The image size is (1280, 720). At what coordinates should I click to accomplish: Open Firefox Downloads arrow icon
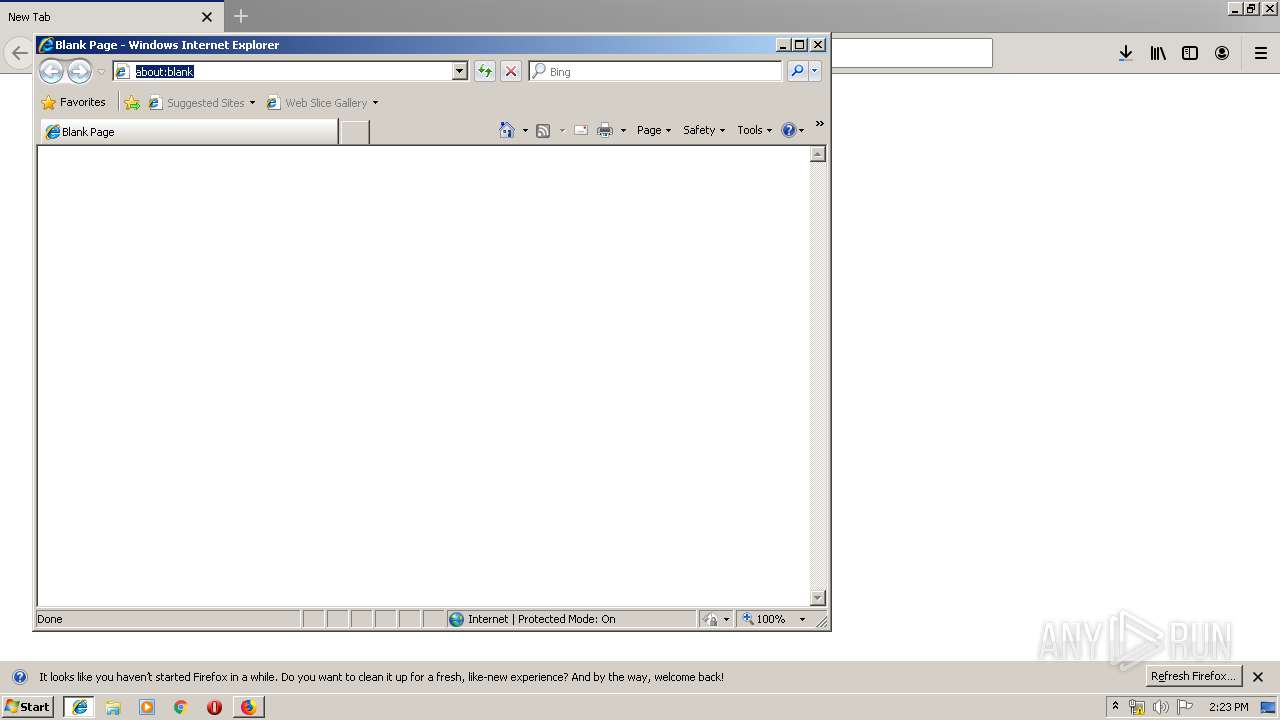tap(1125, 53)
